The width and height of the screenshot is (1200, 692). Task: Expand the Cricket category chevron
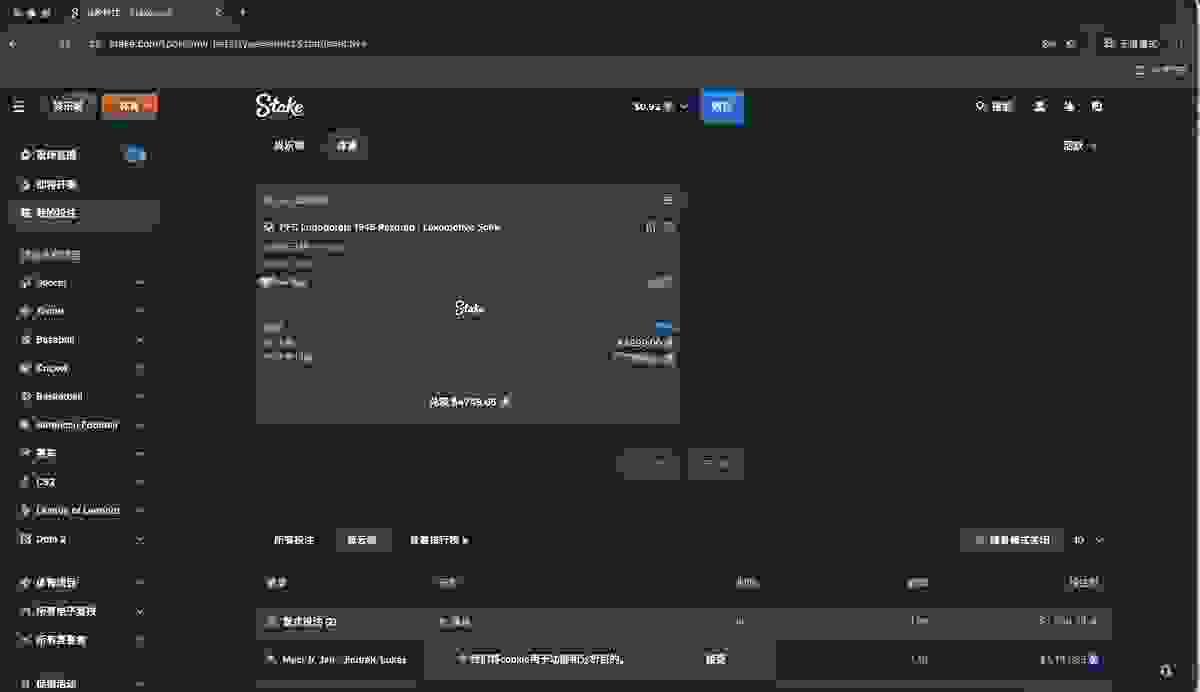click(140, 368)
